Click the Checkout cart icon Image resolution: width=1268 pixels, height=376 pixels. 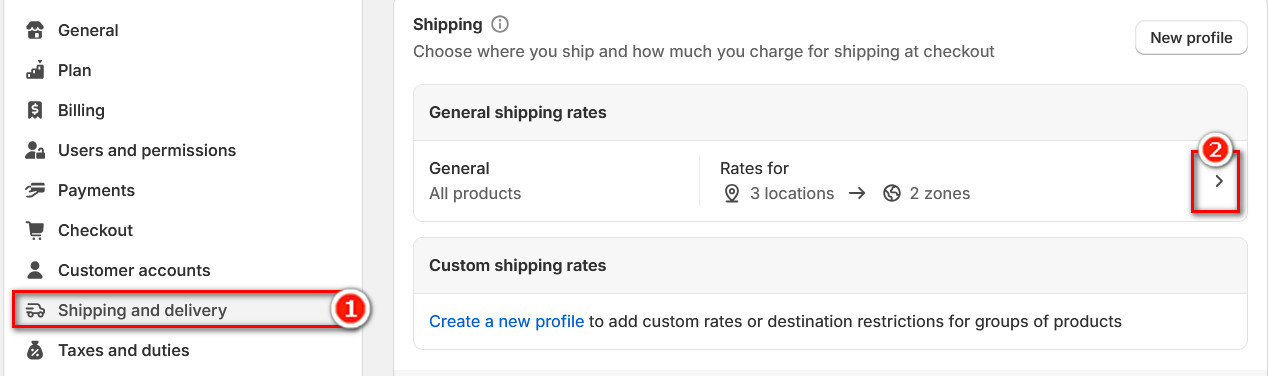(36, 230)
